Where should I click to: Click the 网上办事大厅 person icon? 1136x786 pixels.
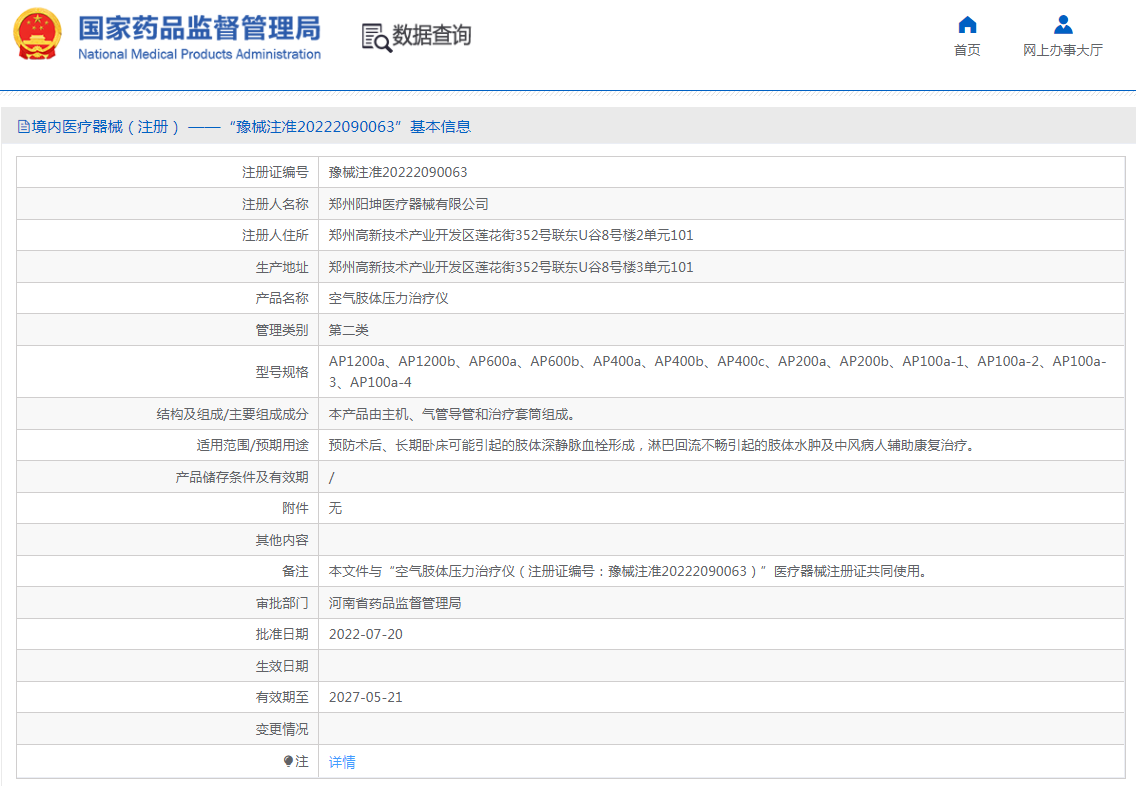tap(1063, 25)
